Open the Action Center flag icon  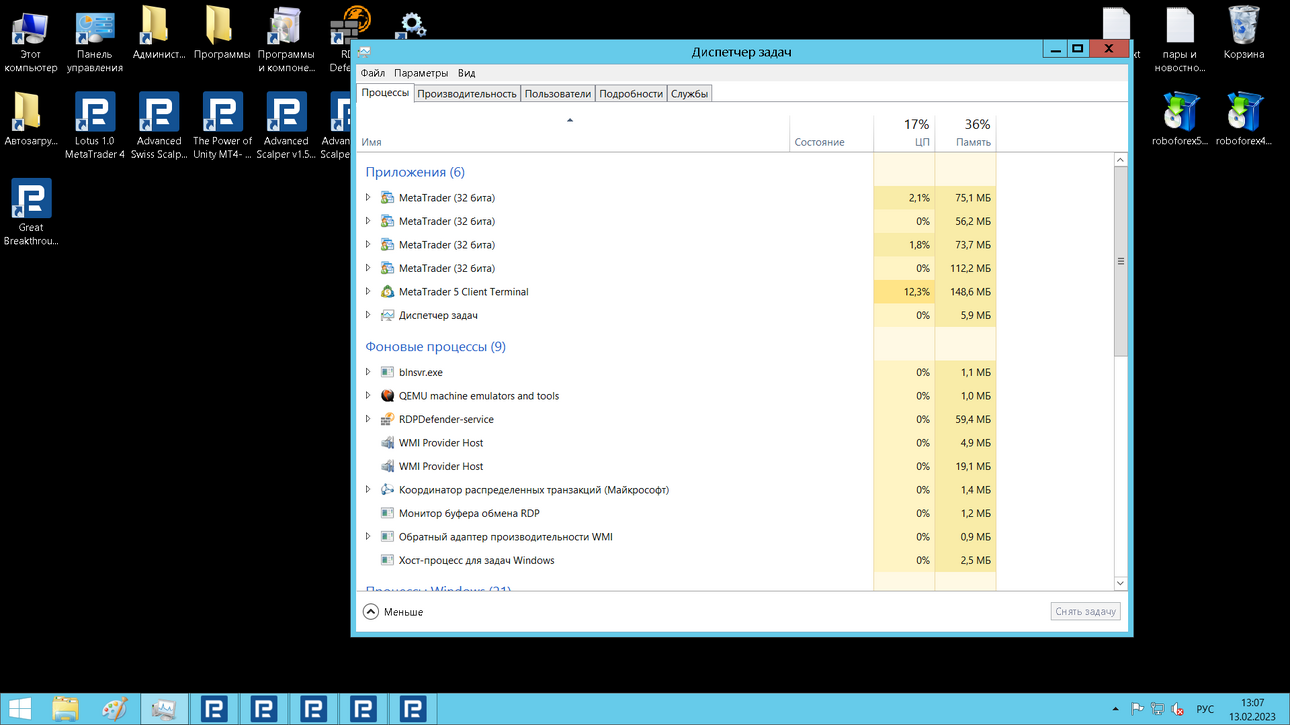1137,709
